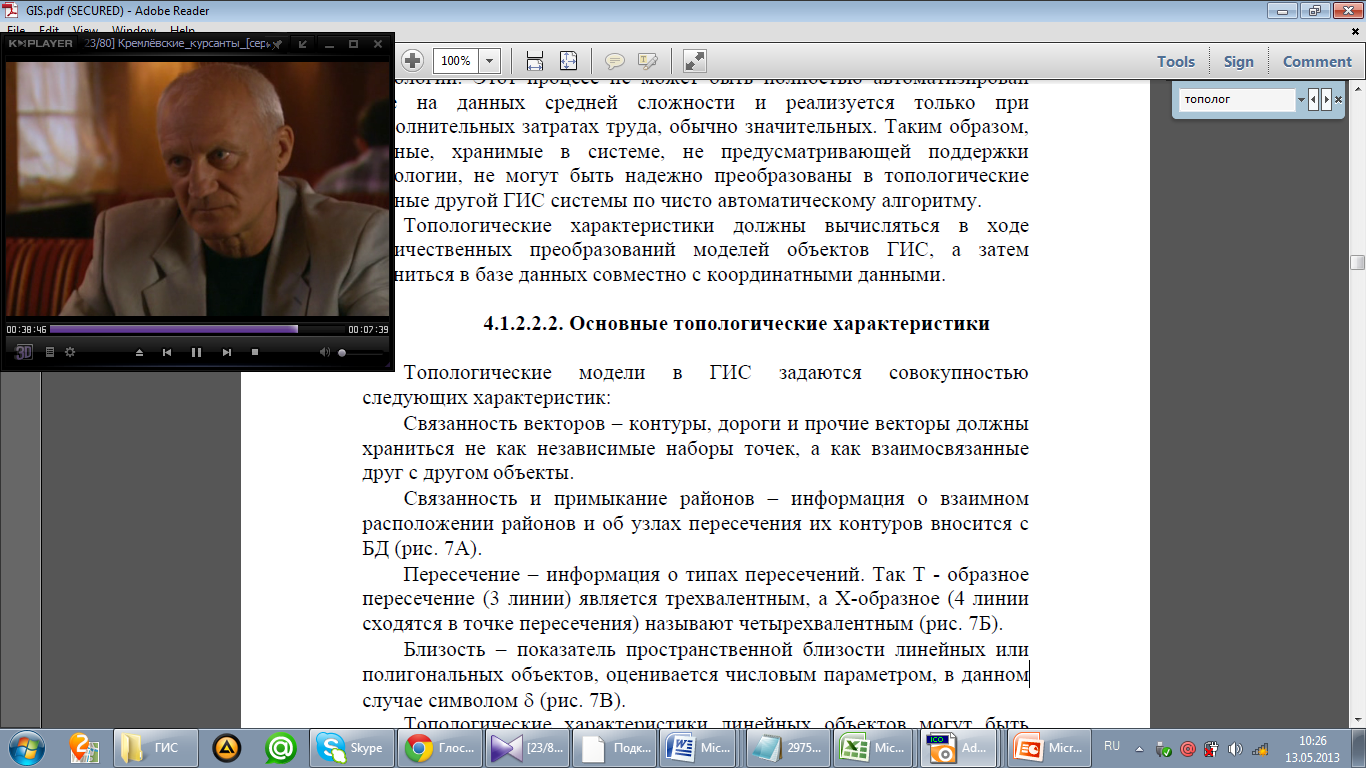Click heading 4.1.2.2.2. Основные топологические характеристики

coord(737,324)
